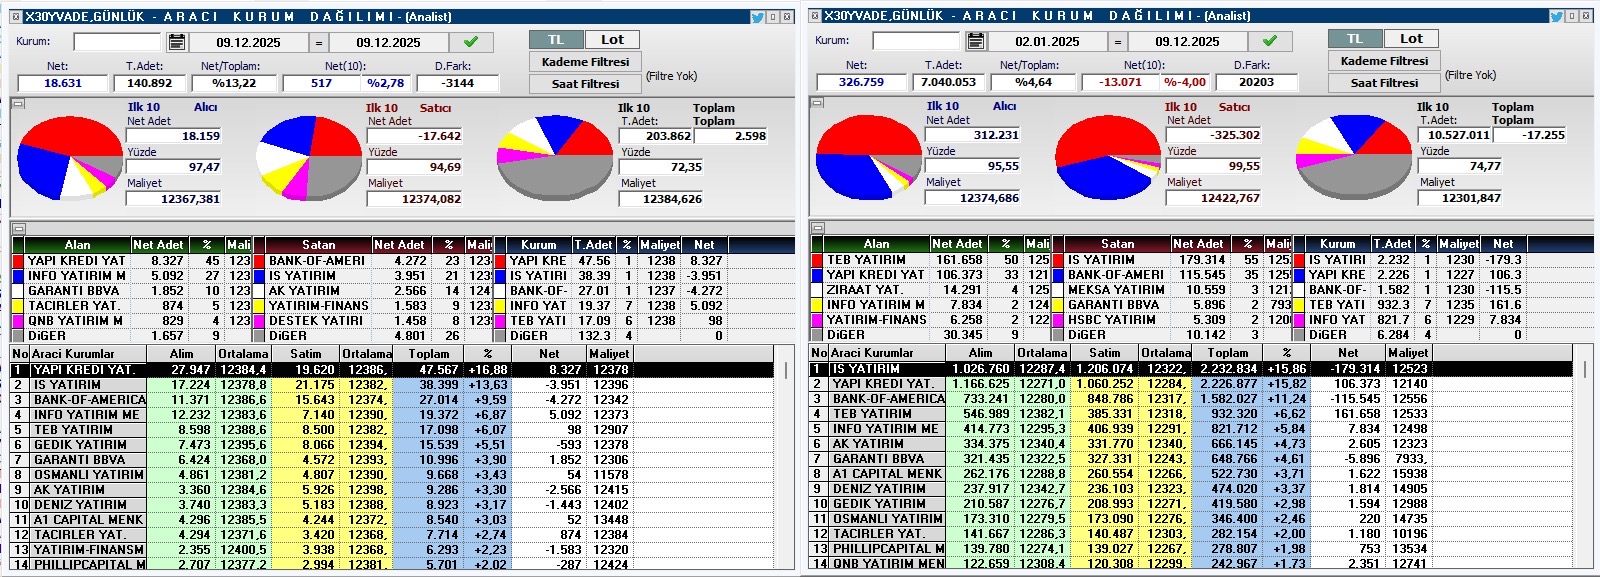Toggle Lot mode in the right window
The height and width of the screenshot is (577, 1600).
[1411, 39]
